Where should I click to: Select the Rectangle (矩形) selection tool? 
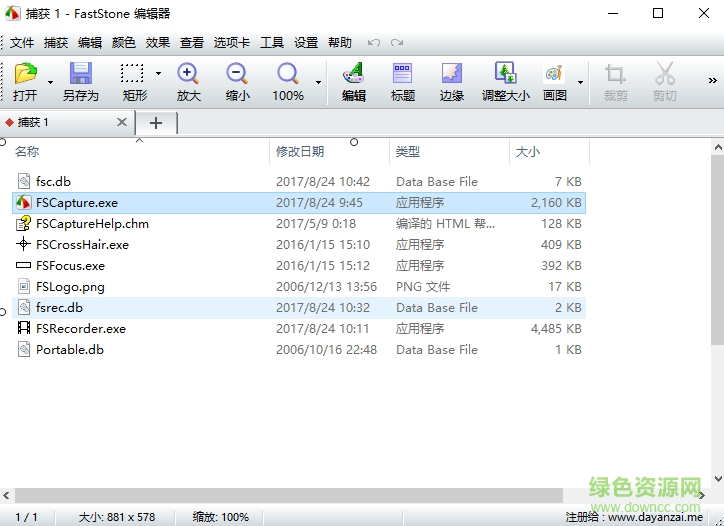coord(133,75)
